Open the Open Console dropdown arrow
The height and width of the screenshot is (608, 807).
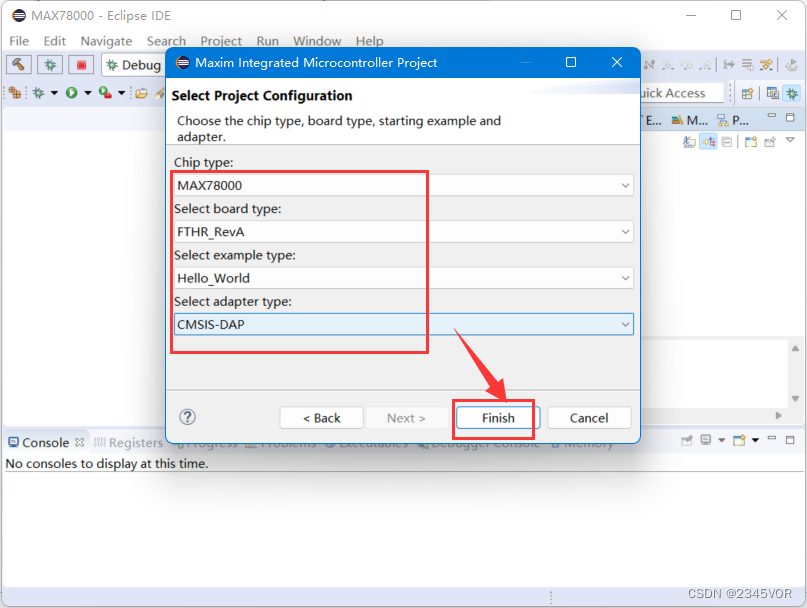756,441
